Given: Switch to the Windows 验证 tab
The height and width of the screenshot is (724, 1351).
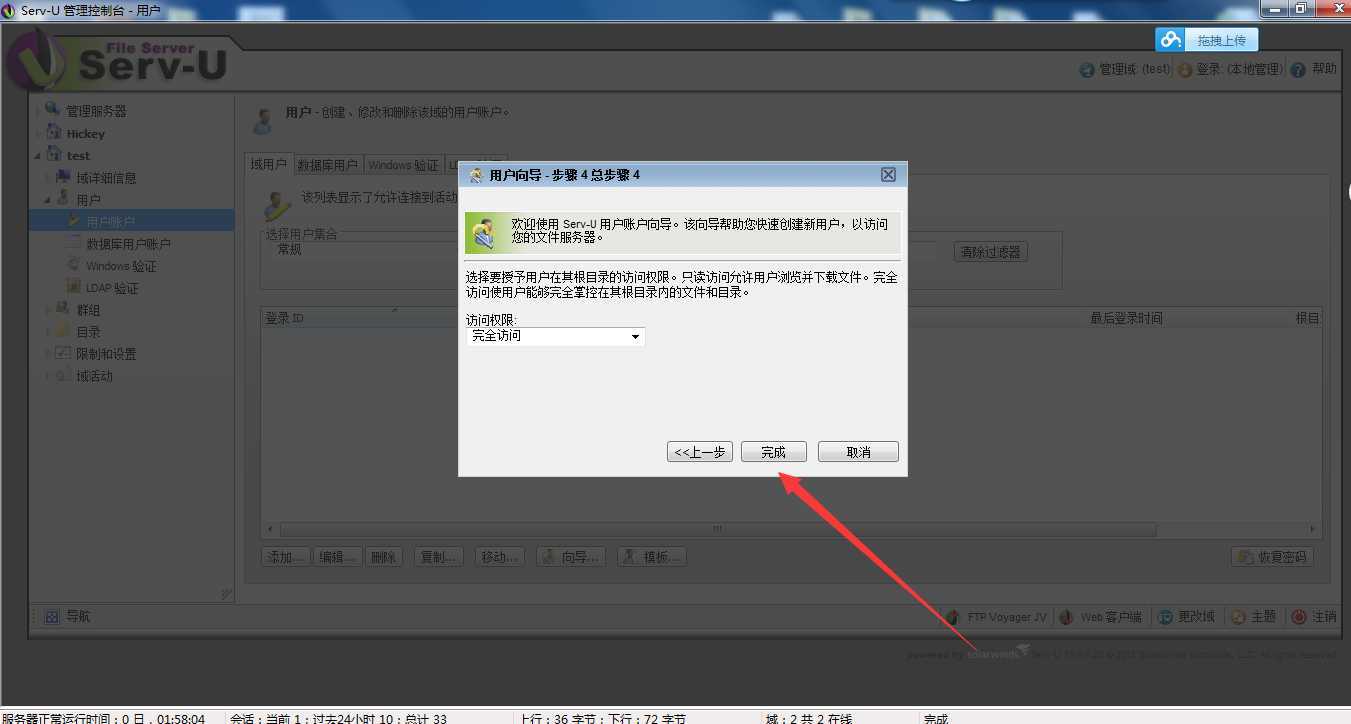Looking at the screenshot, I should coord(403,165).
